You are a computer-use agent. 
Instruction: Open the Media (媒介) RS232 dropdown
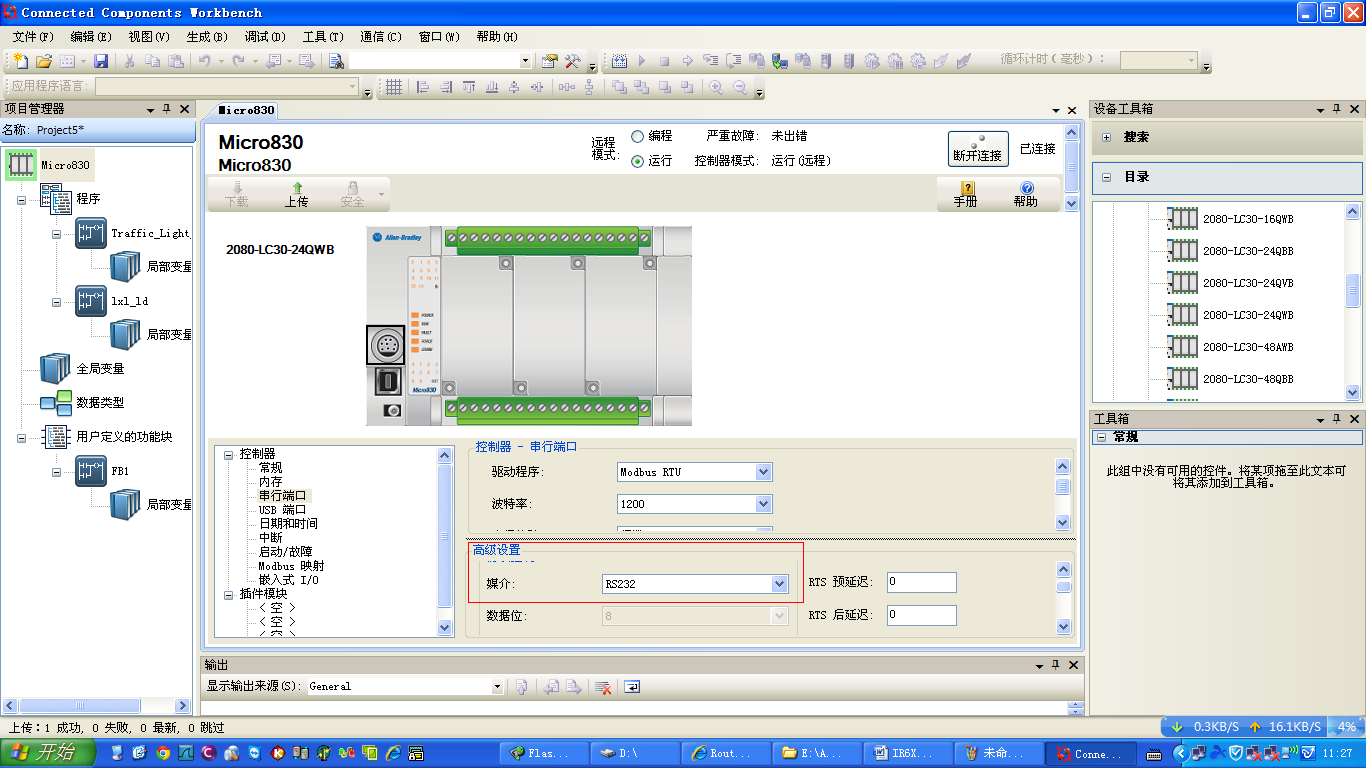click(x=779, y=584)
